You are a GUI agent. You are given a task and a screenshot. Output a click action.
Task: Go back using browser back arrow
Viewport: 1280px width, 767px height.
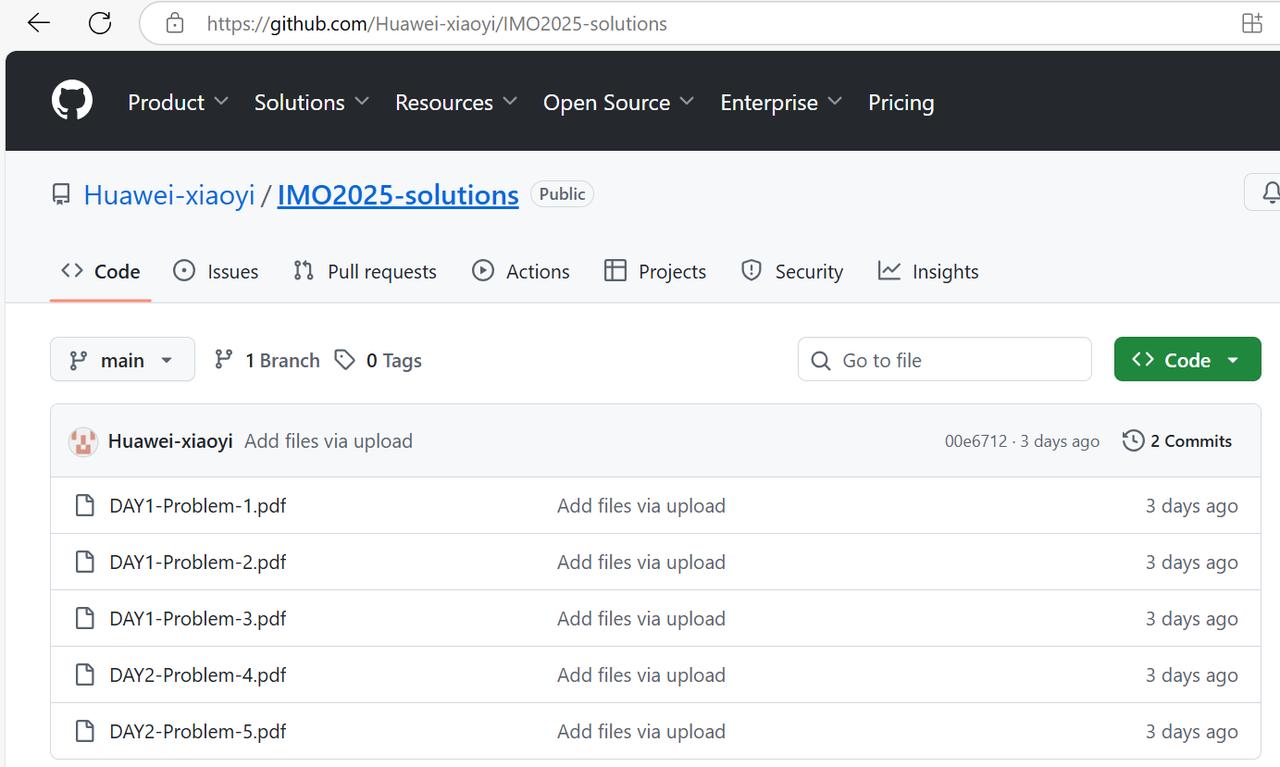38,23
